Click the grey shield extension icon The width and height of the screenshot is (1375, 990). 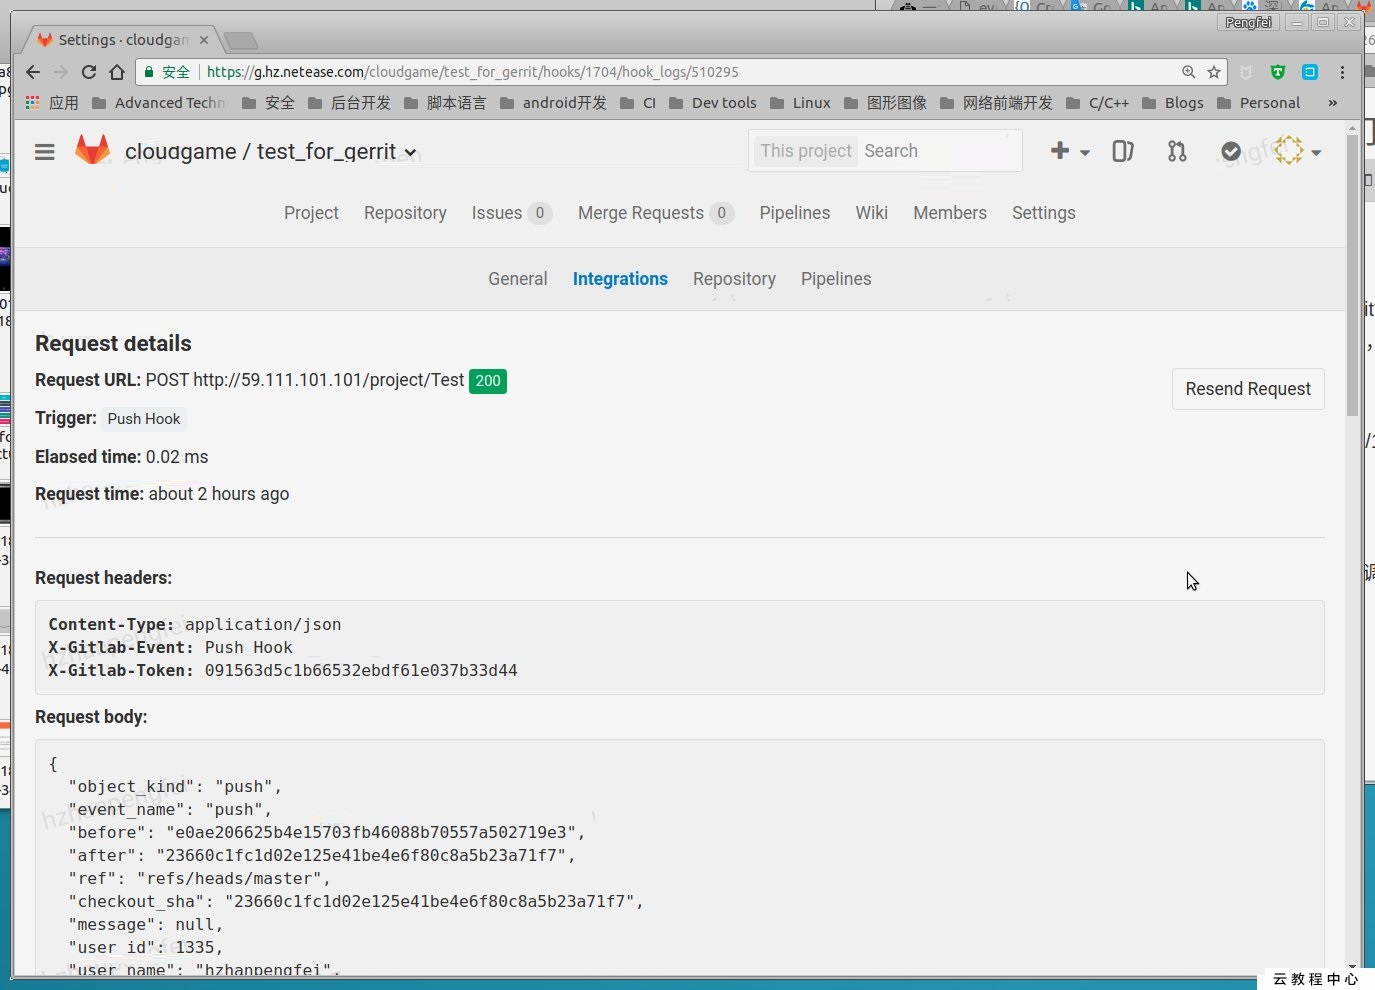tap(1246, 72)
